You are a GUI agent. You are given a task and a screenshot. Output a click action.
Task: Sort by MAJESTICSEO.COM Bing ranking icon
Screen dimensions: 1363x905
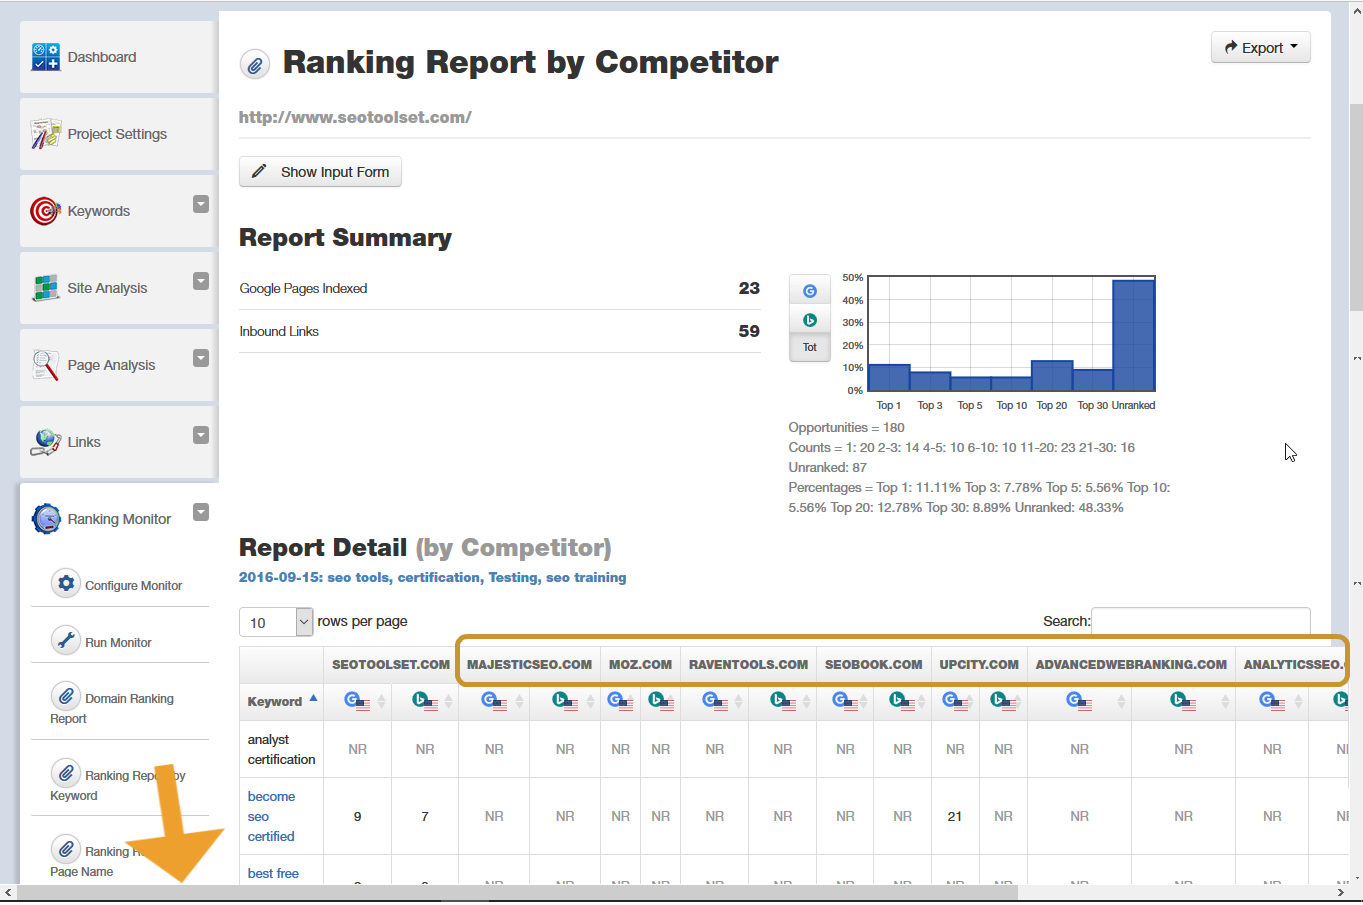[565, 701]
